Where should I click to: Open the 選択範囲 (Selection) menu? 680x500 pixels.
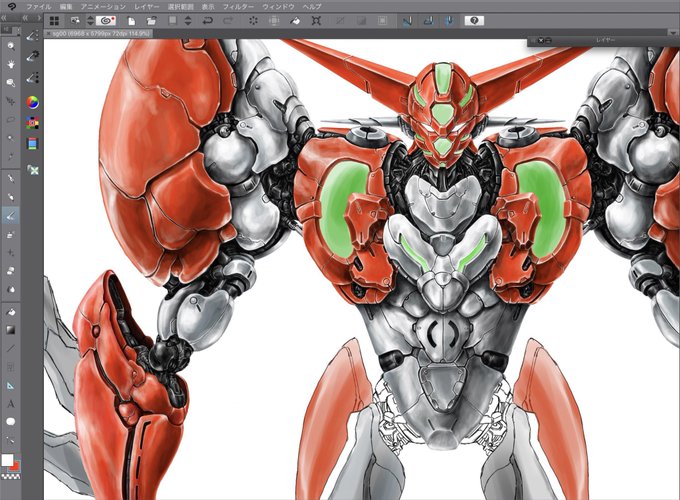[x=180, y=7]
